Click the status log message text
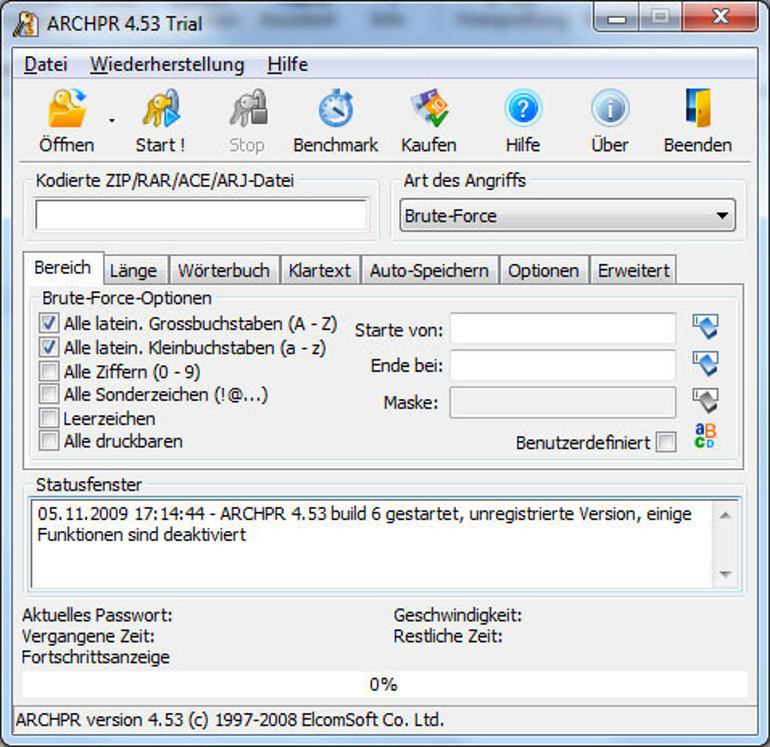This screenshot has width=770, height=747. click(x=364, y=524)
